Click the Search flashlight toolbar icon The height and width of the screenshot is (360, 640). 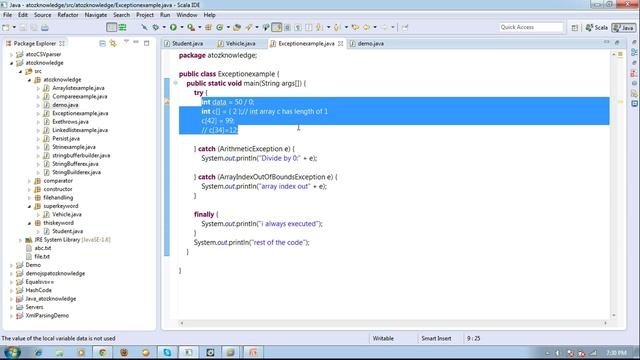pyautogui.click(x=249, y=27)
